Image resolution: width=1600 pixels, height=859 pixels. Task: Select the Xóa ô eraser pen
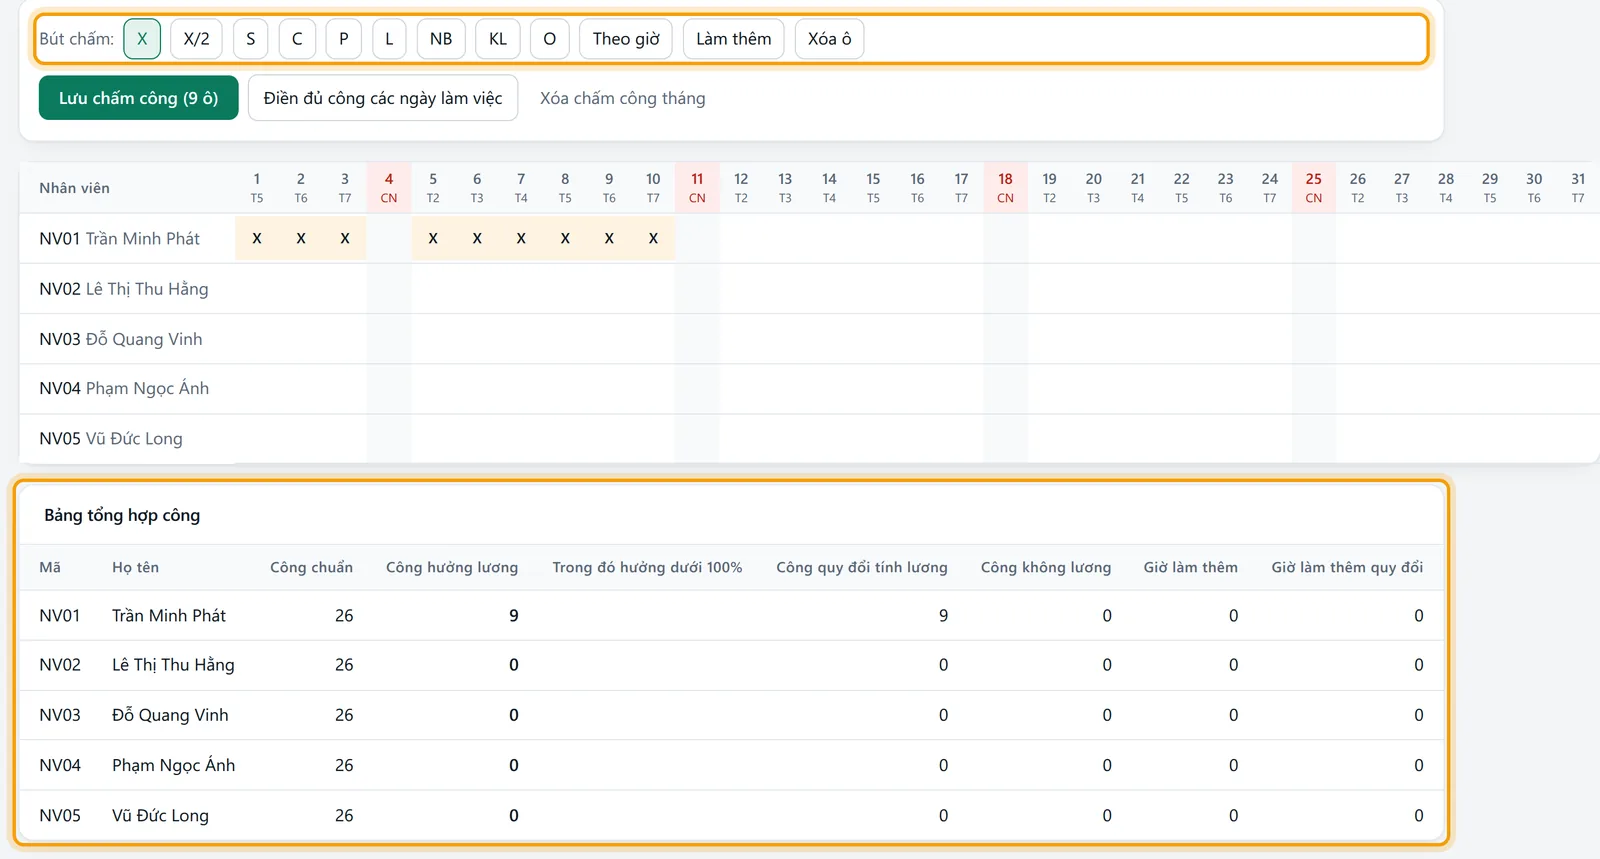click(830, 39)
